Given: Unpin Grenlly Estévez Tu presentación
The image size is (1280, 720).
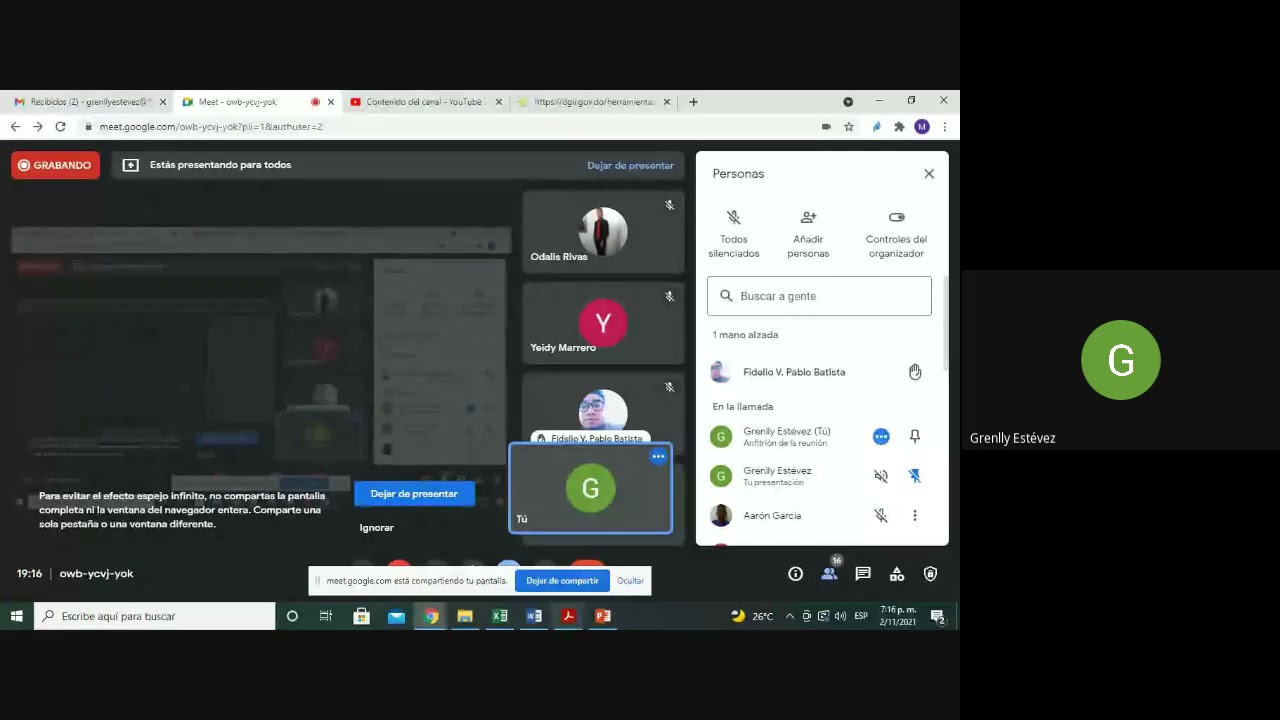Looking at the screenshot, I should [x=914, y=476].
